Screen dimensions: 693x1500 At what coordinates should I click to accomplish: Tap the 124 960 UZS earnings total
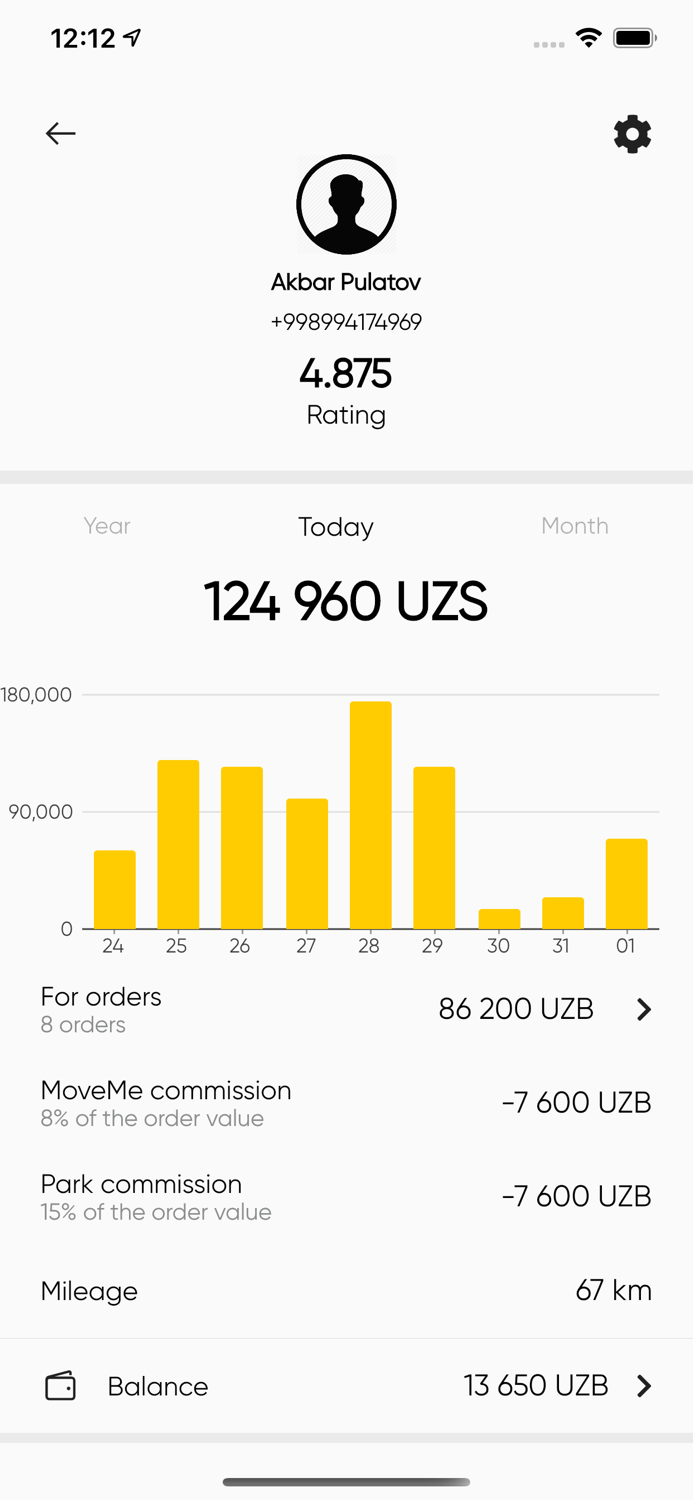pos(346,601)
